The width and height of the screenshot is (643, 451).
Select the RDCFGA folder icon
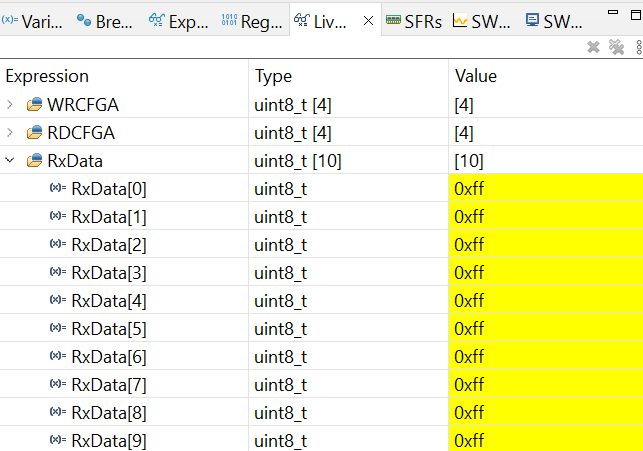[34, 132]
